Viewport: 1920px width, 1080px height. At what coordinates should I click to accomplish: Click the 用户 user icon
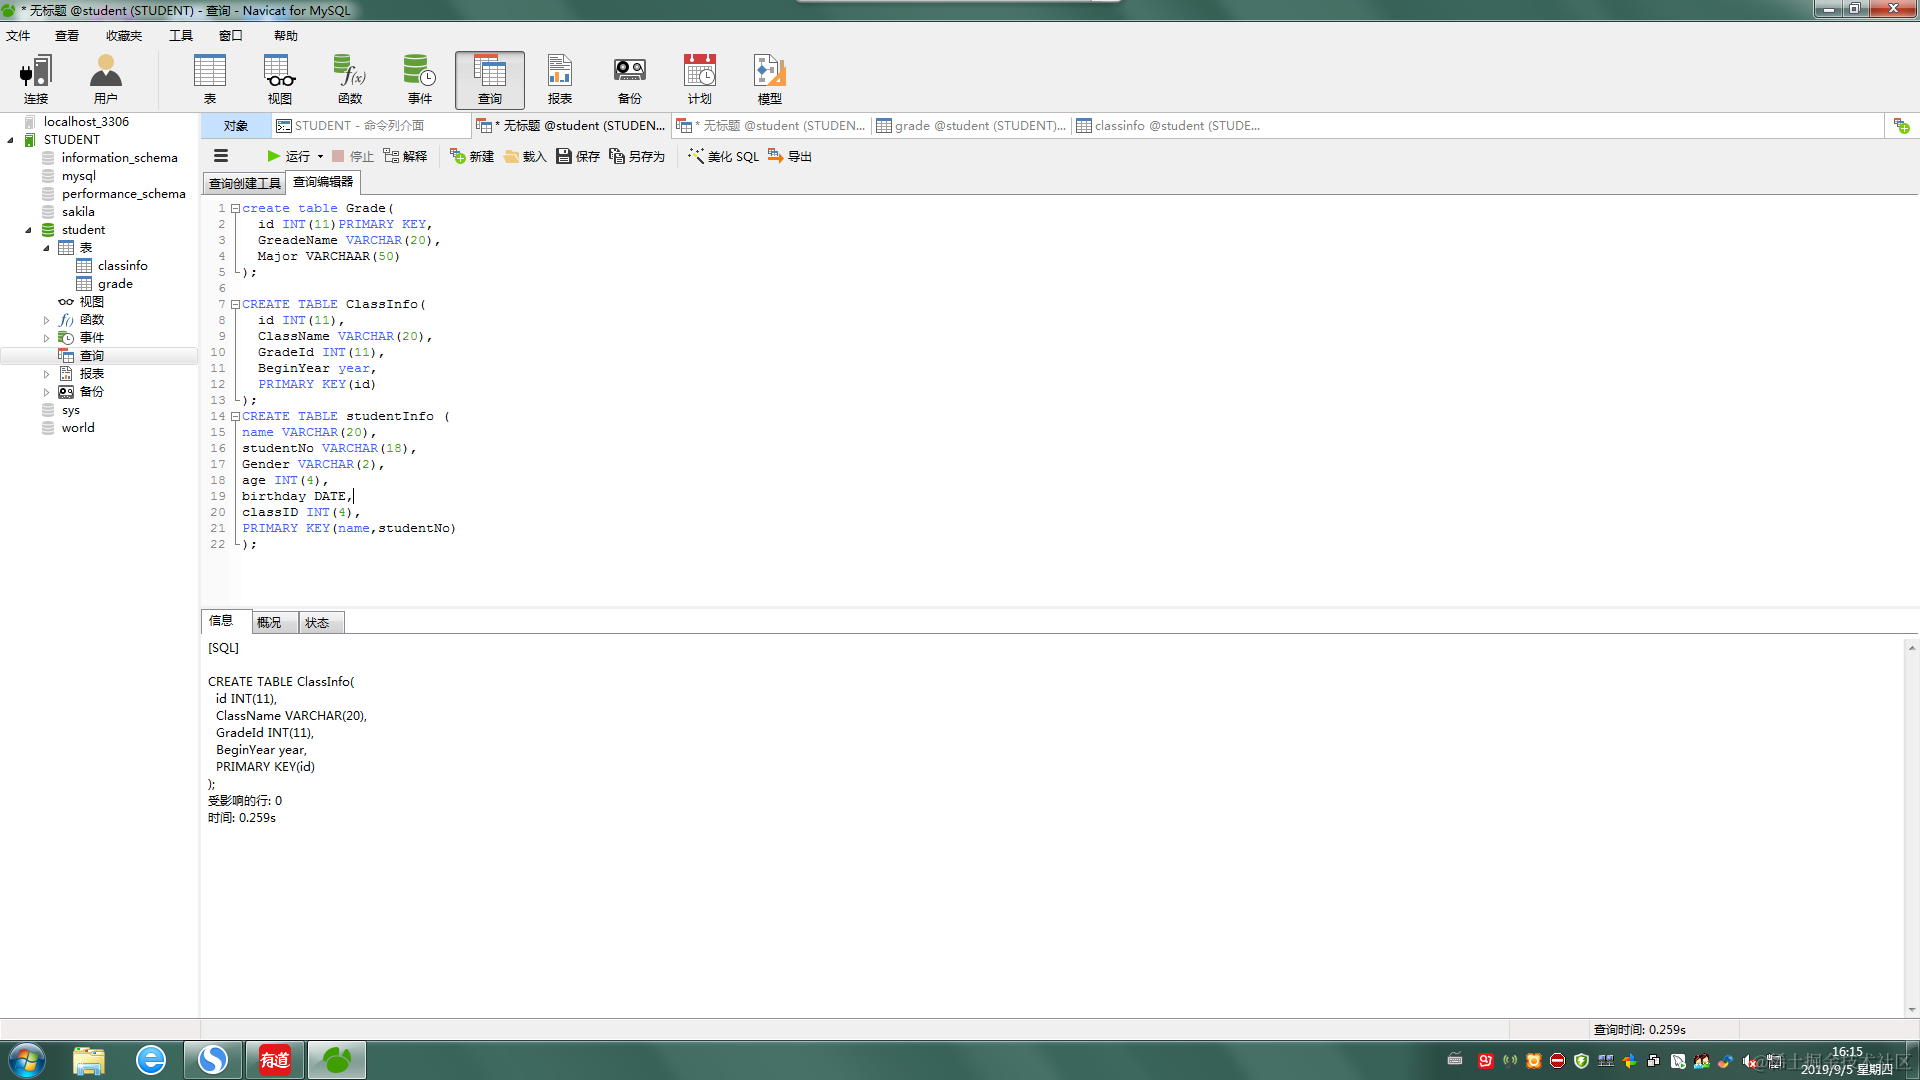[105, 79]
